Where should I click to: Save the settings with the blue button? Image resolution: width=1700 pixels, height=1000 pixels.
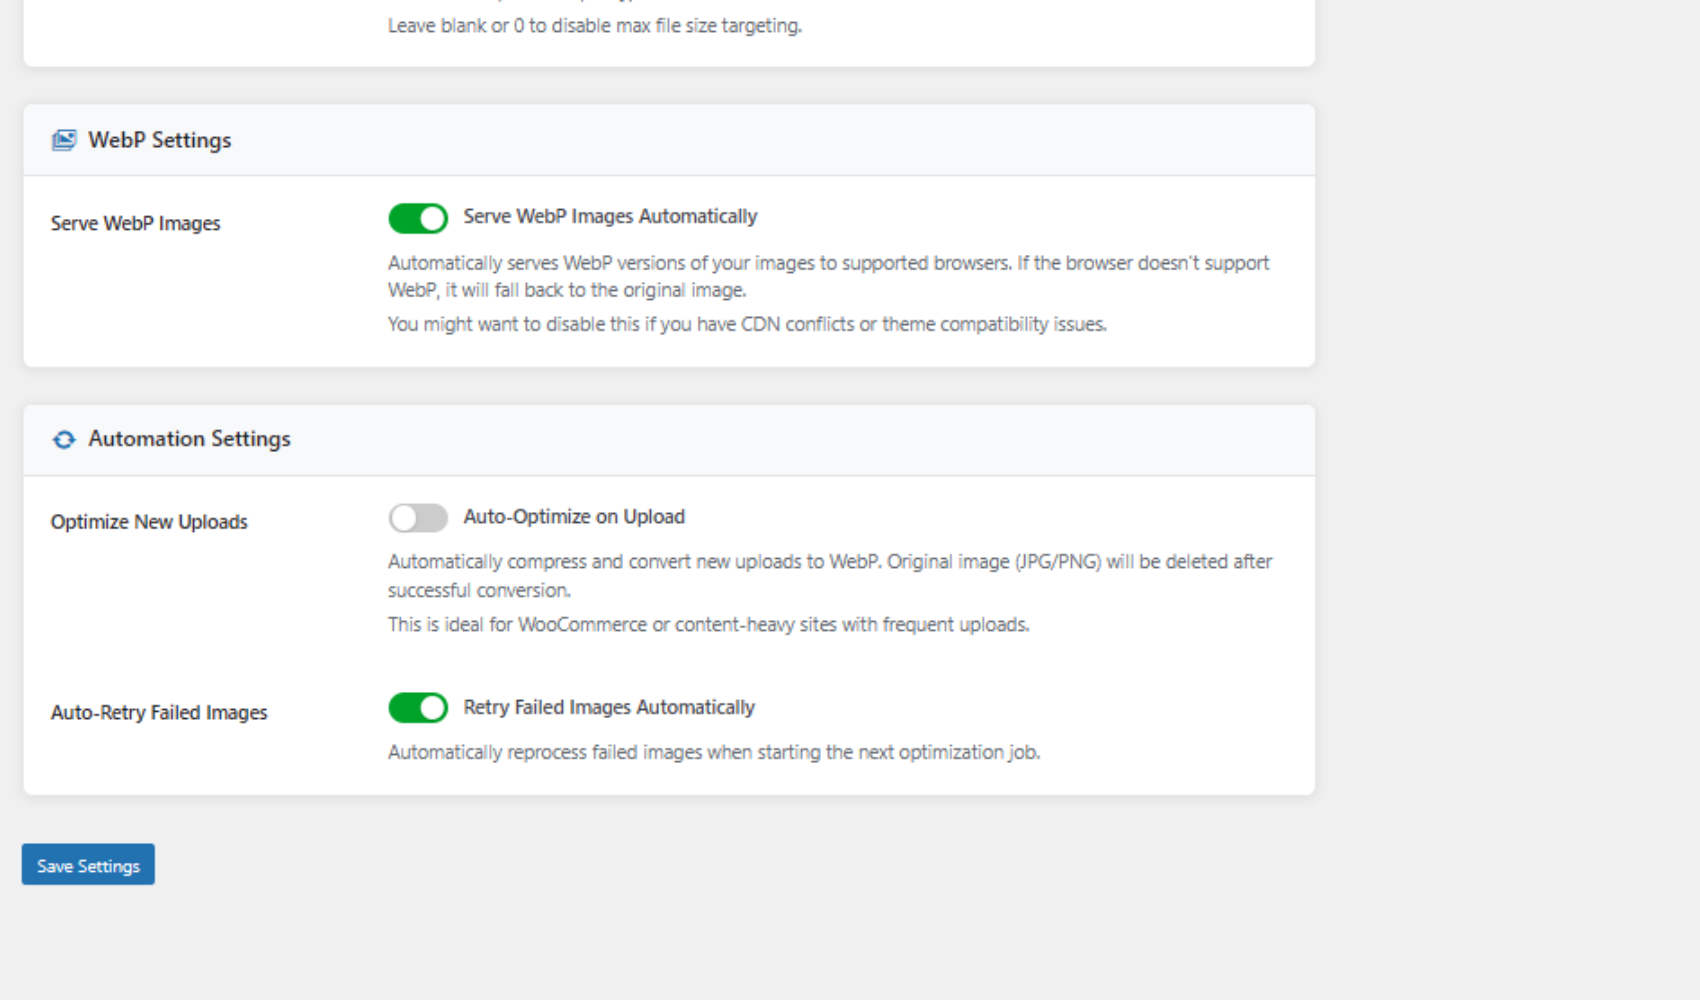coord(88,865)
